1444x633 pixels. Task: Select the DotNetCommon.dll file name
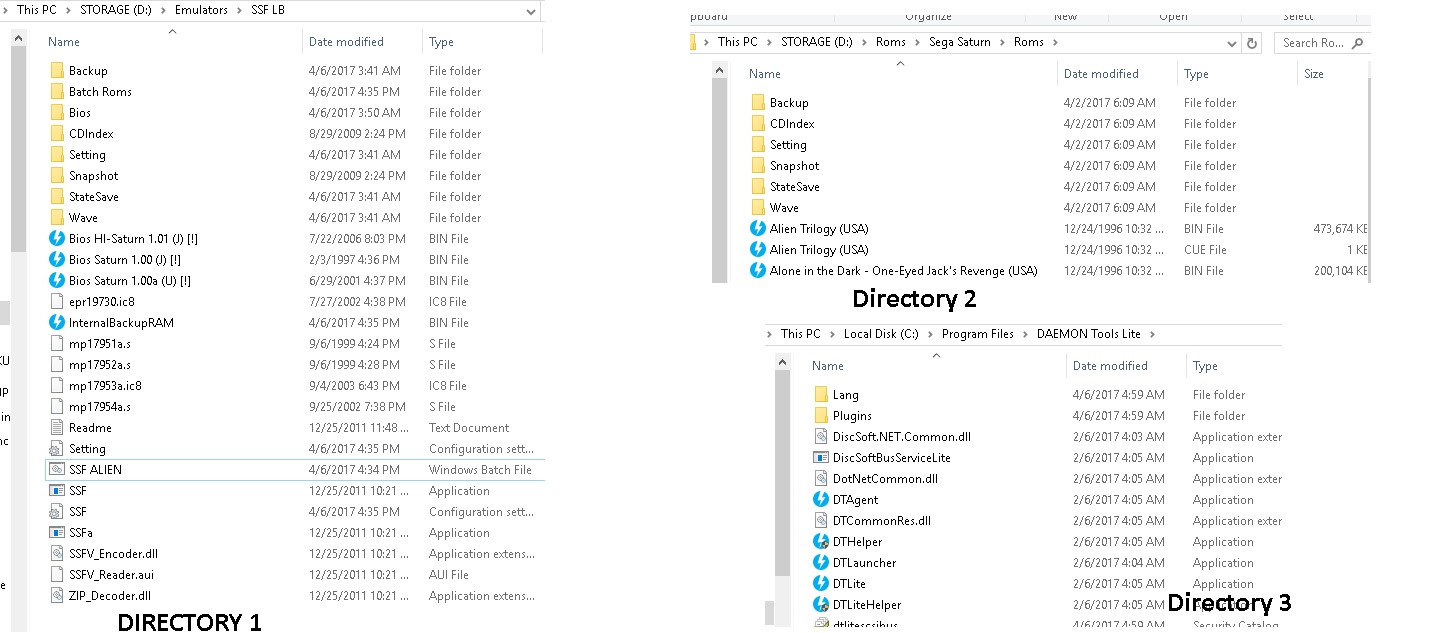coord(885,479)
